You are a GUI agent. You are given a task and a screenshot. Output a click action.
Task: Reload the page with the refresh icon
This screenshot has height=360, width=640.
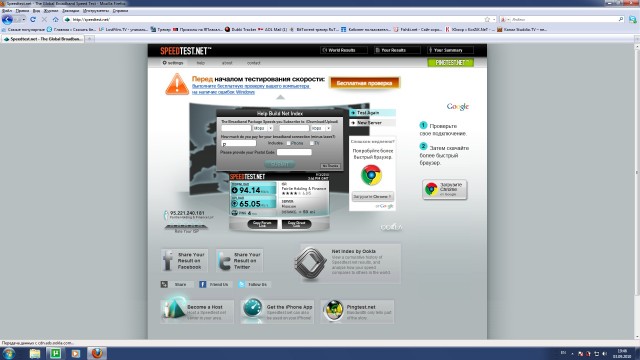[33, 19]
